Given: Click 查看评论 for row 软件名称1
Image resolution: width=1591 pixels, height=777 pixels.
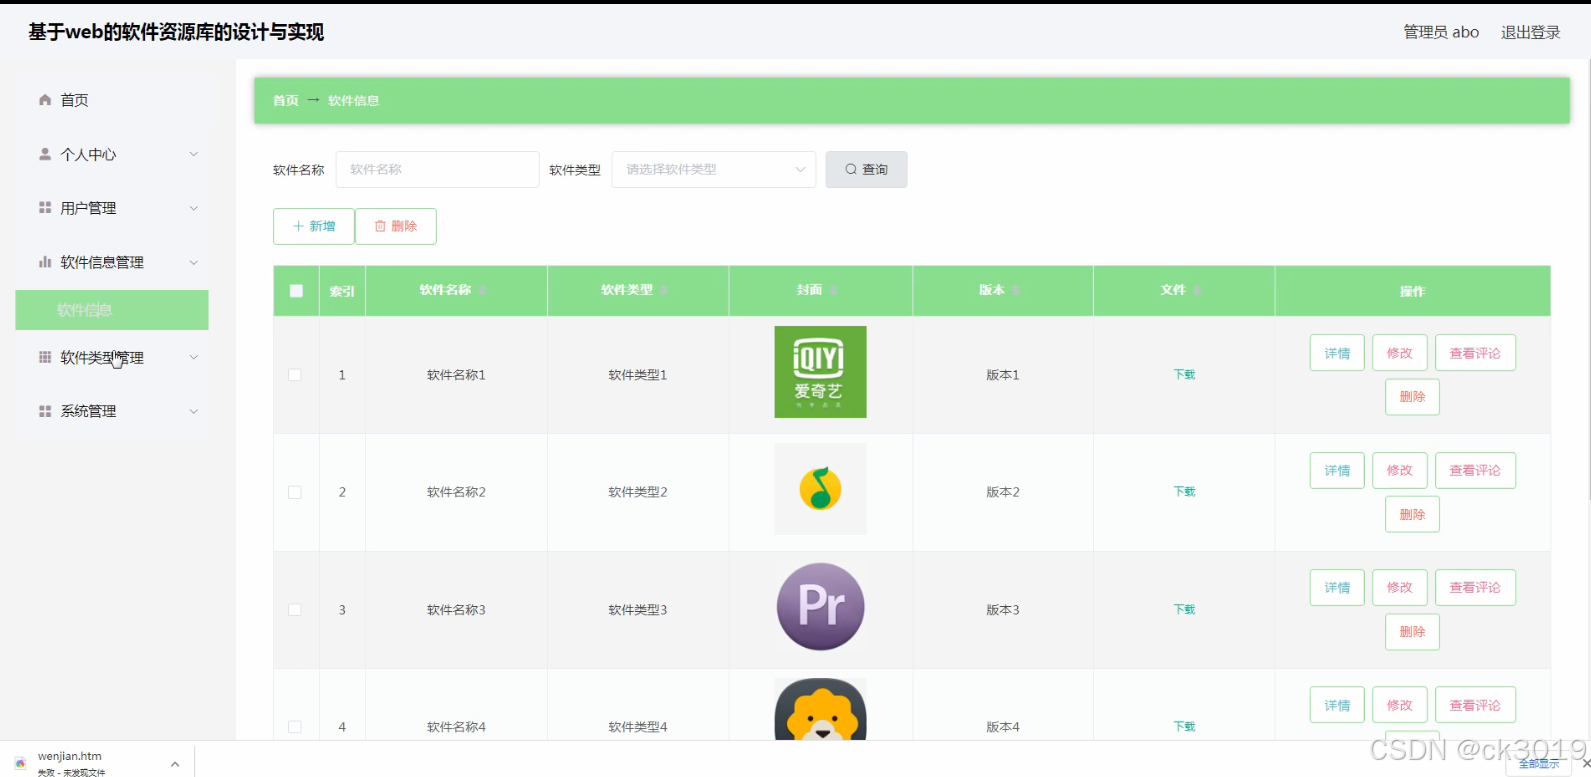Looking at the screenshot, I should [1475, 353].
